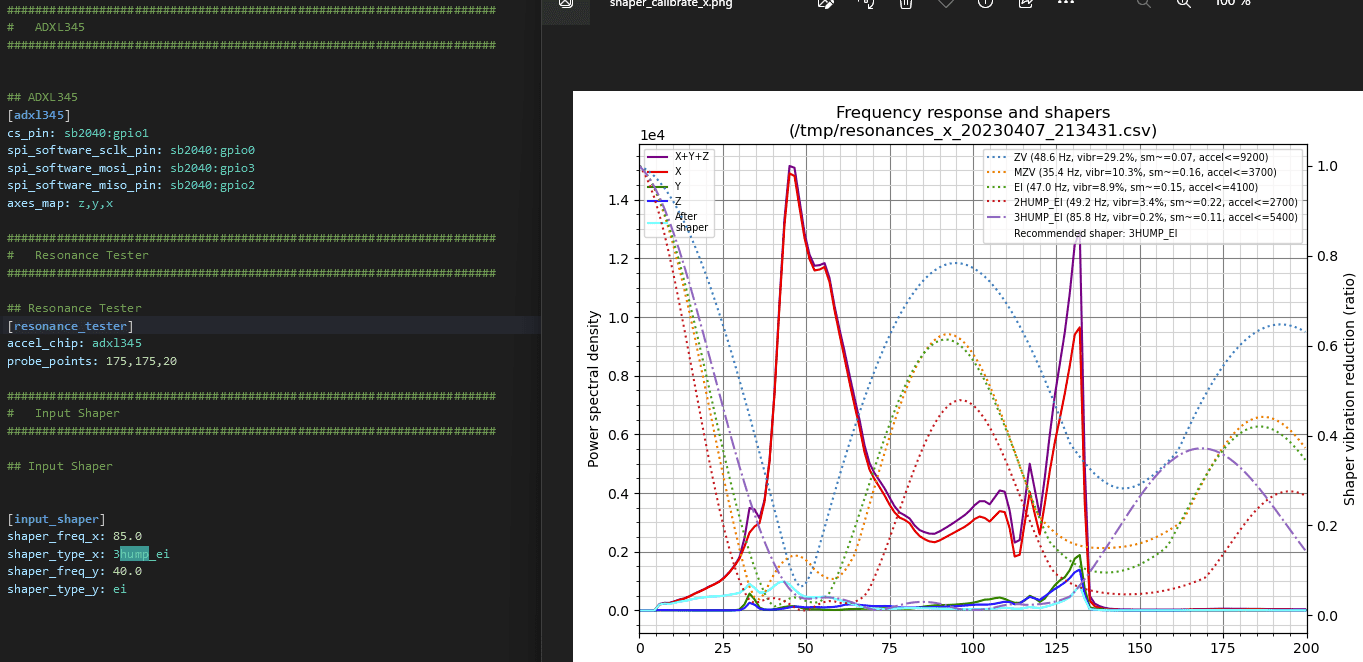This screenshot has height=662, width=1363.
Task: Click the 3HUMP_EI (85.8 Hz) legend entry
Action: click(1142, 217)
